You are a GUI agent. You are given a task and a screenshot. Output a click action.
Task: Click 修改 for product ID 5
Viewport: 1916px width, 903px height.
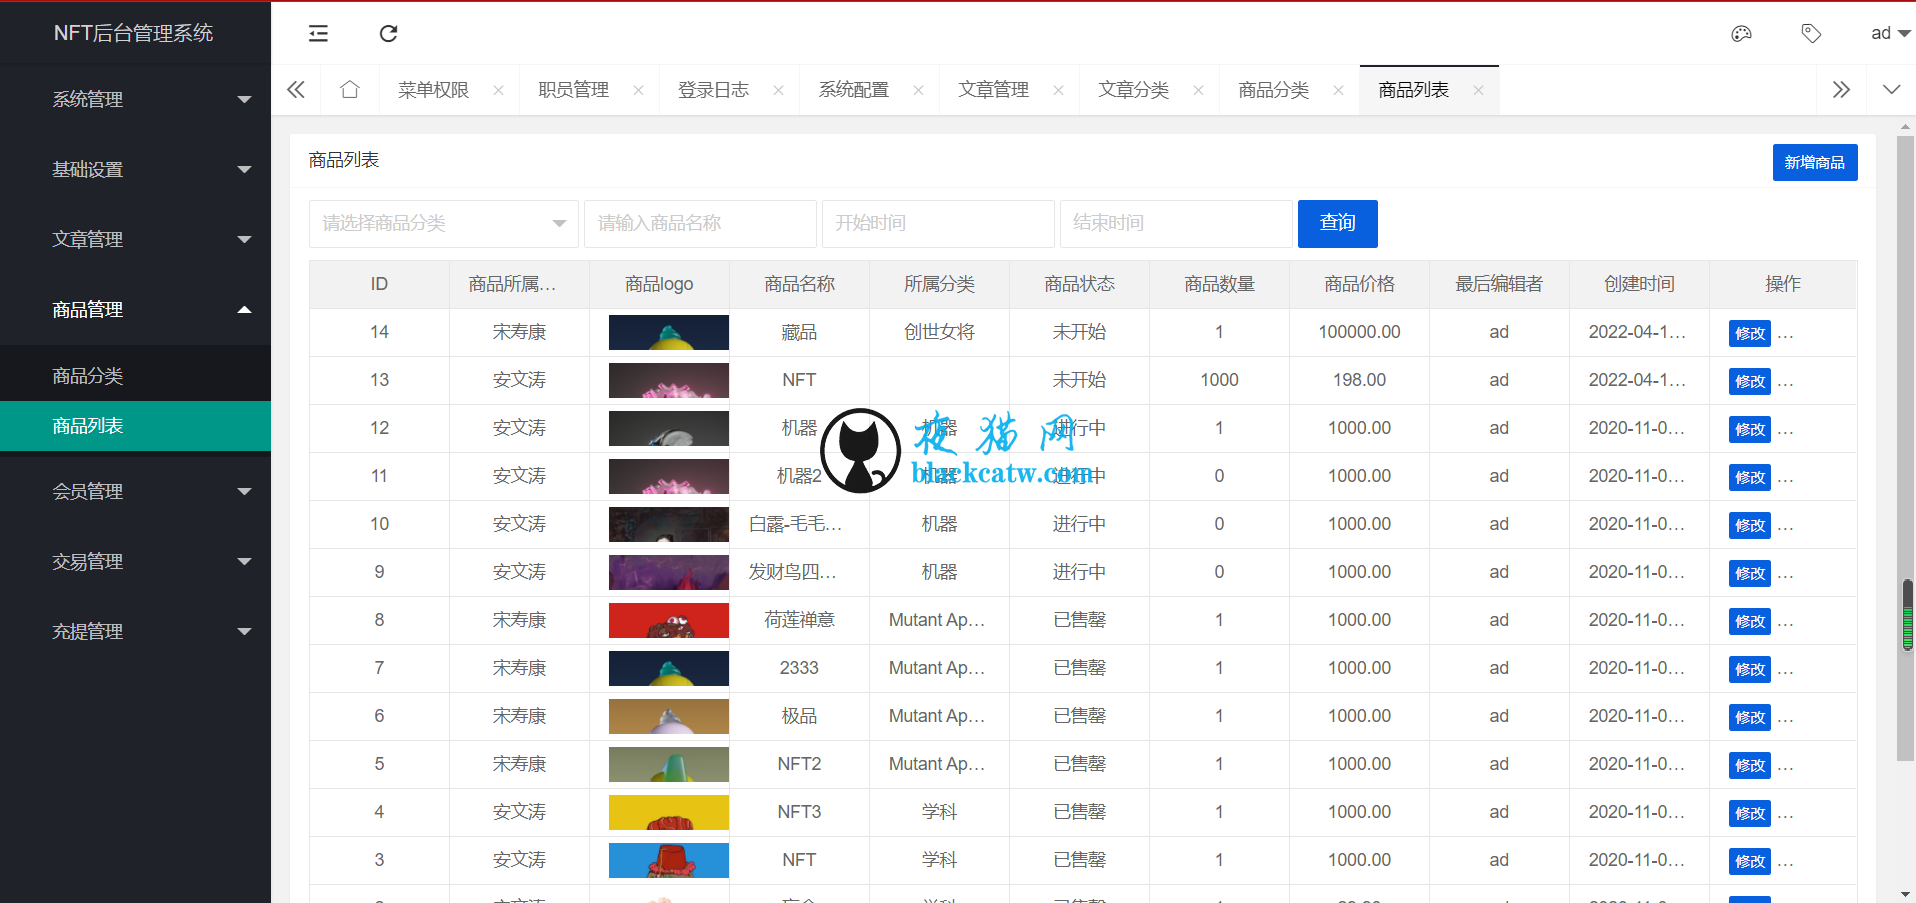(1749, 765)
